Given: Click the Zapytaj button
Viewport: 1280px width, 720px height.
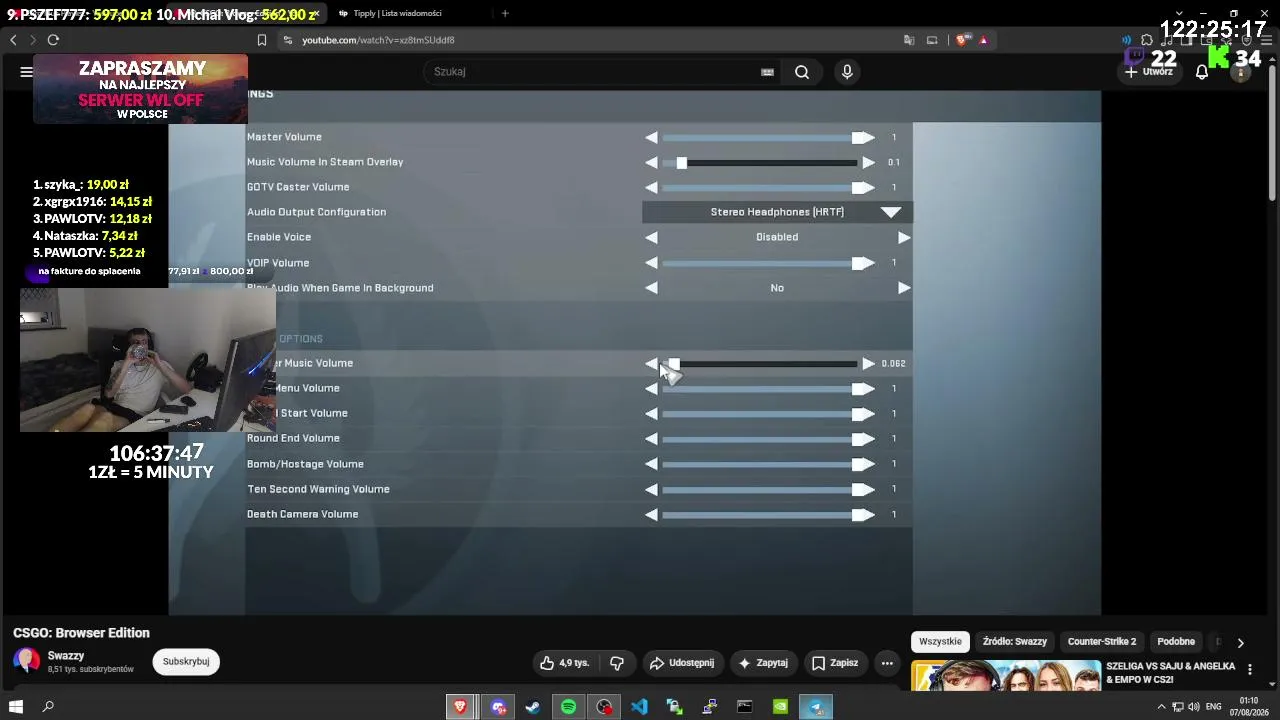Looking at the screenshot, I should pyautogui.click(x=763, y=663).
